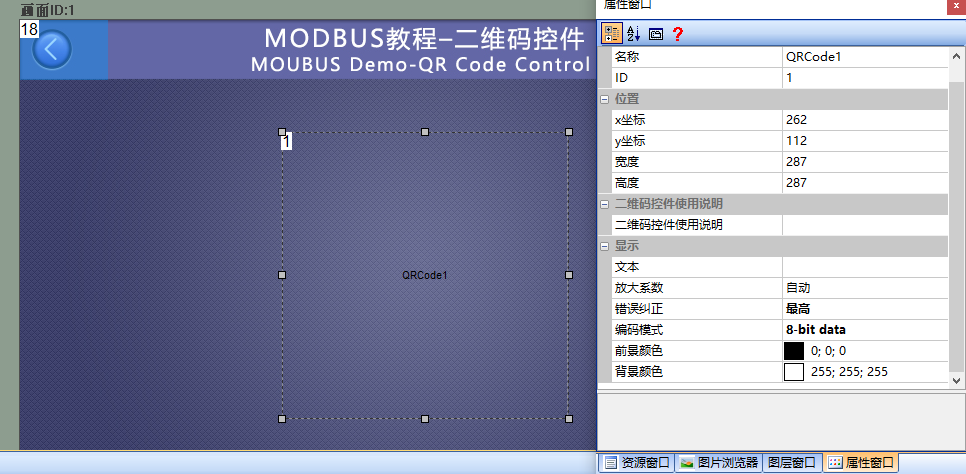
Task: Collapse the 二维码控件使用说明 group
Action: click(x=604, y=204)
